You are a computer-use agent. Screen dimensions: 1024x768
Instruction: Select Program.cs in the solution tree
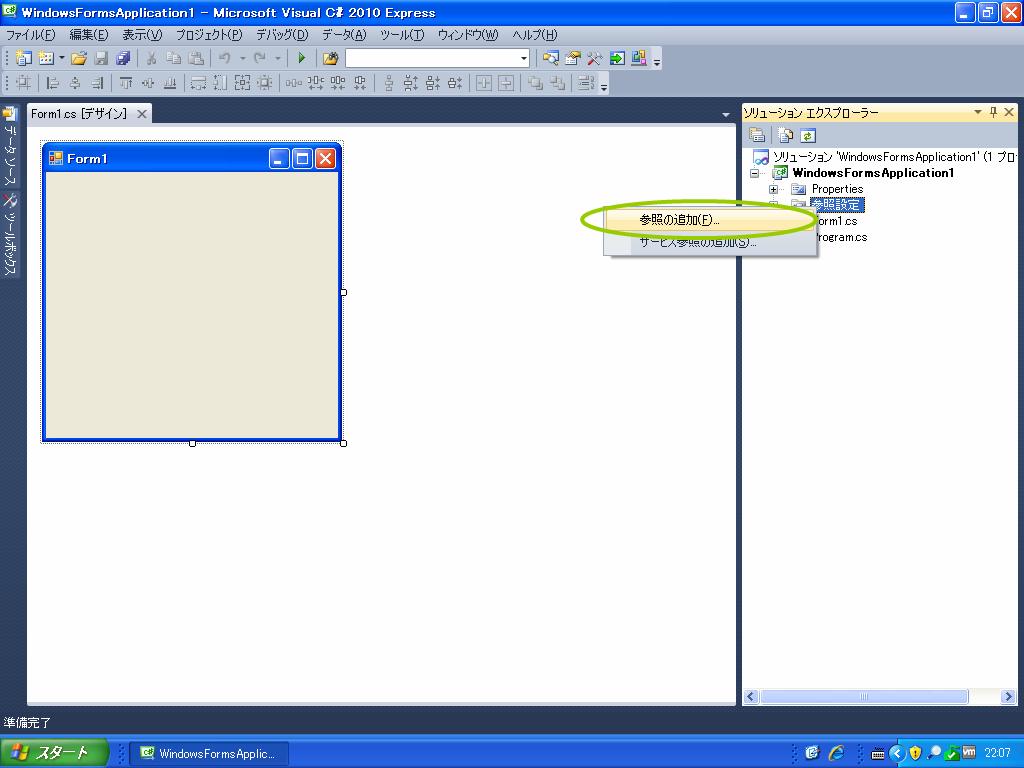point(841,237)
